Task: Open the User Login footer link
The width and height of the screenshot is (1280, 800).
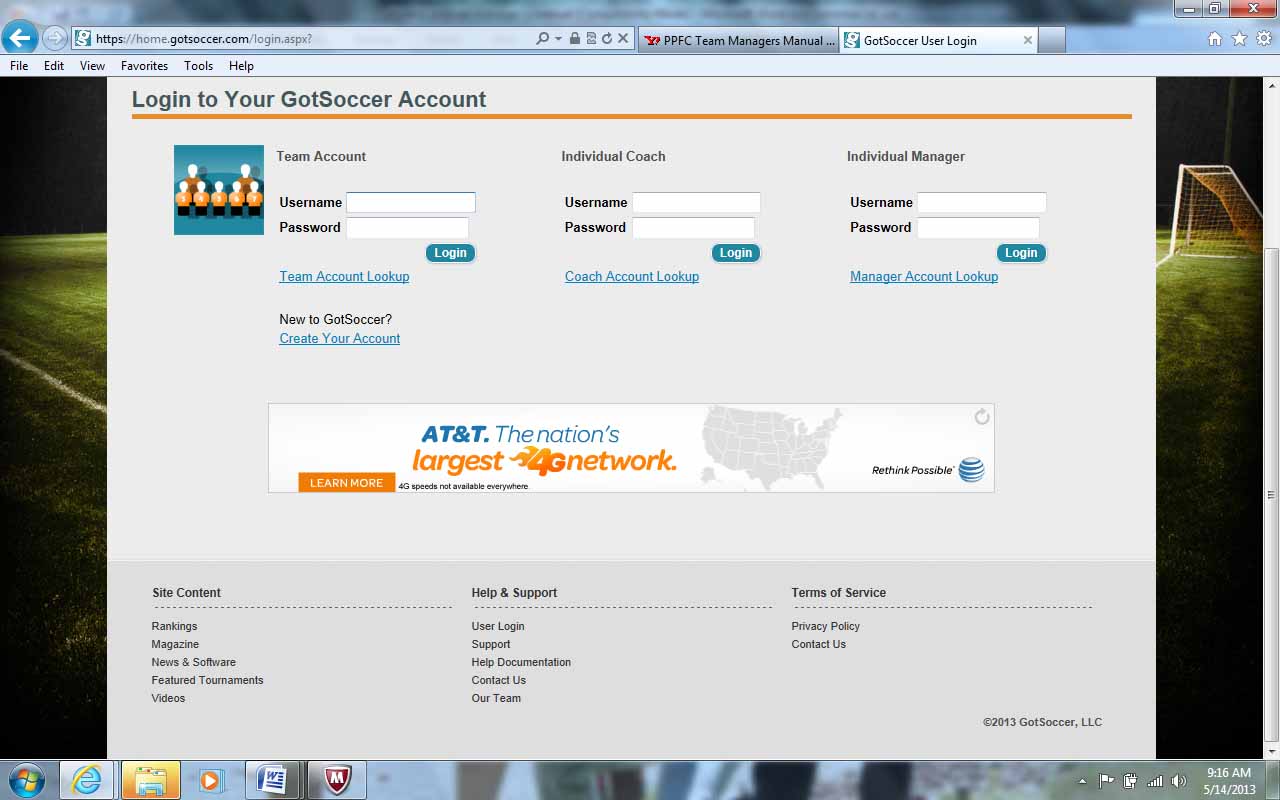Action: [498, 627]
